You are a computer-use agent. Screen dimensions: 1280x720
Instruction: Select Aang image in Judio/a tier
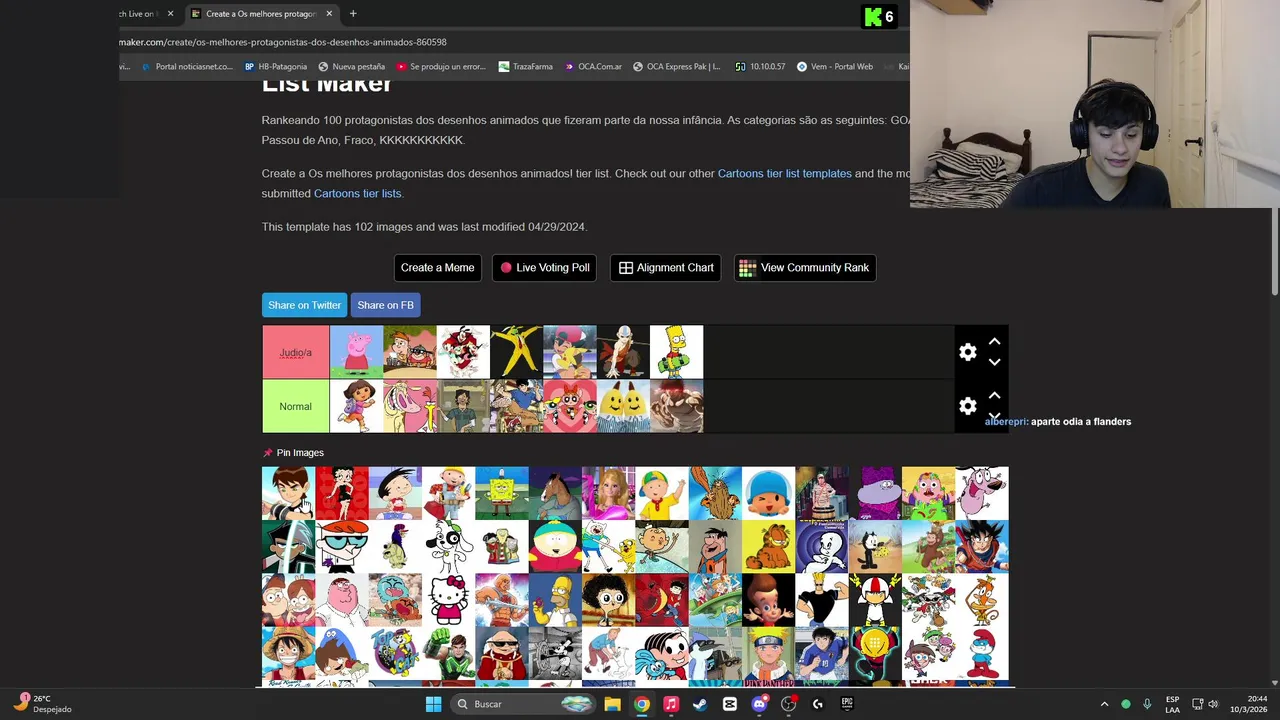click(x=623, y=352)
